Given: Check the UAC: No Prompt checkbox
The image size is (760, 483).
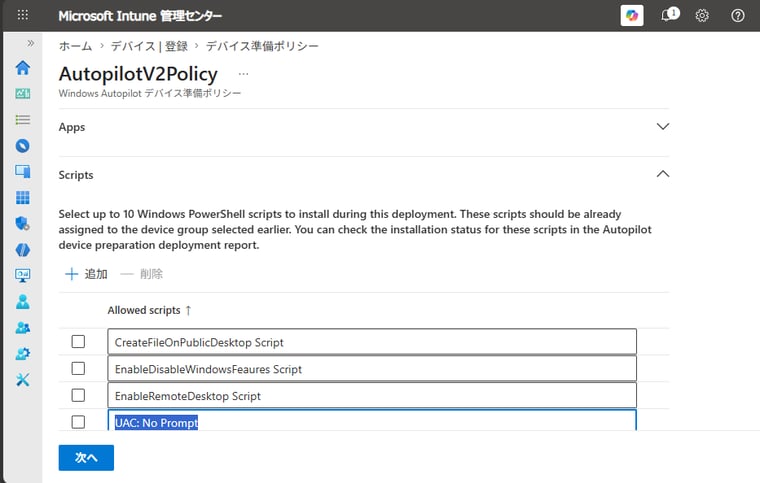Looking at the screenshot, I should click(78, 422).
